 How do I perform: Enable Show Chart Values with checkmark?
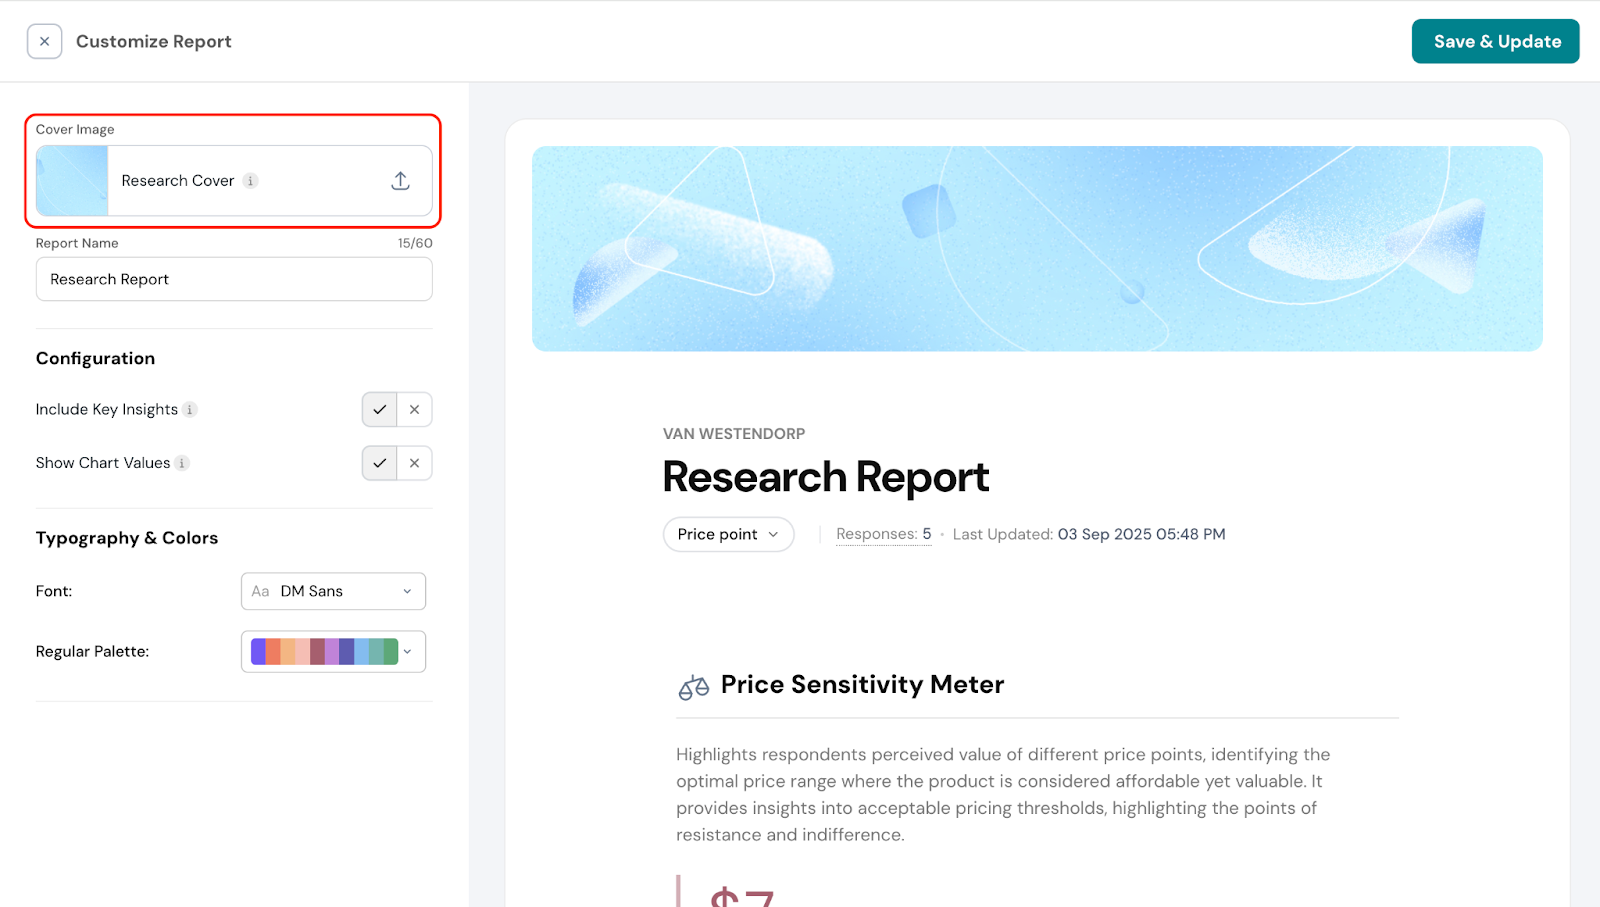(x=379, y=463)
